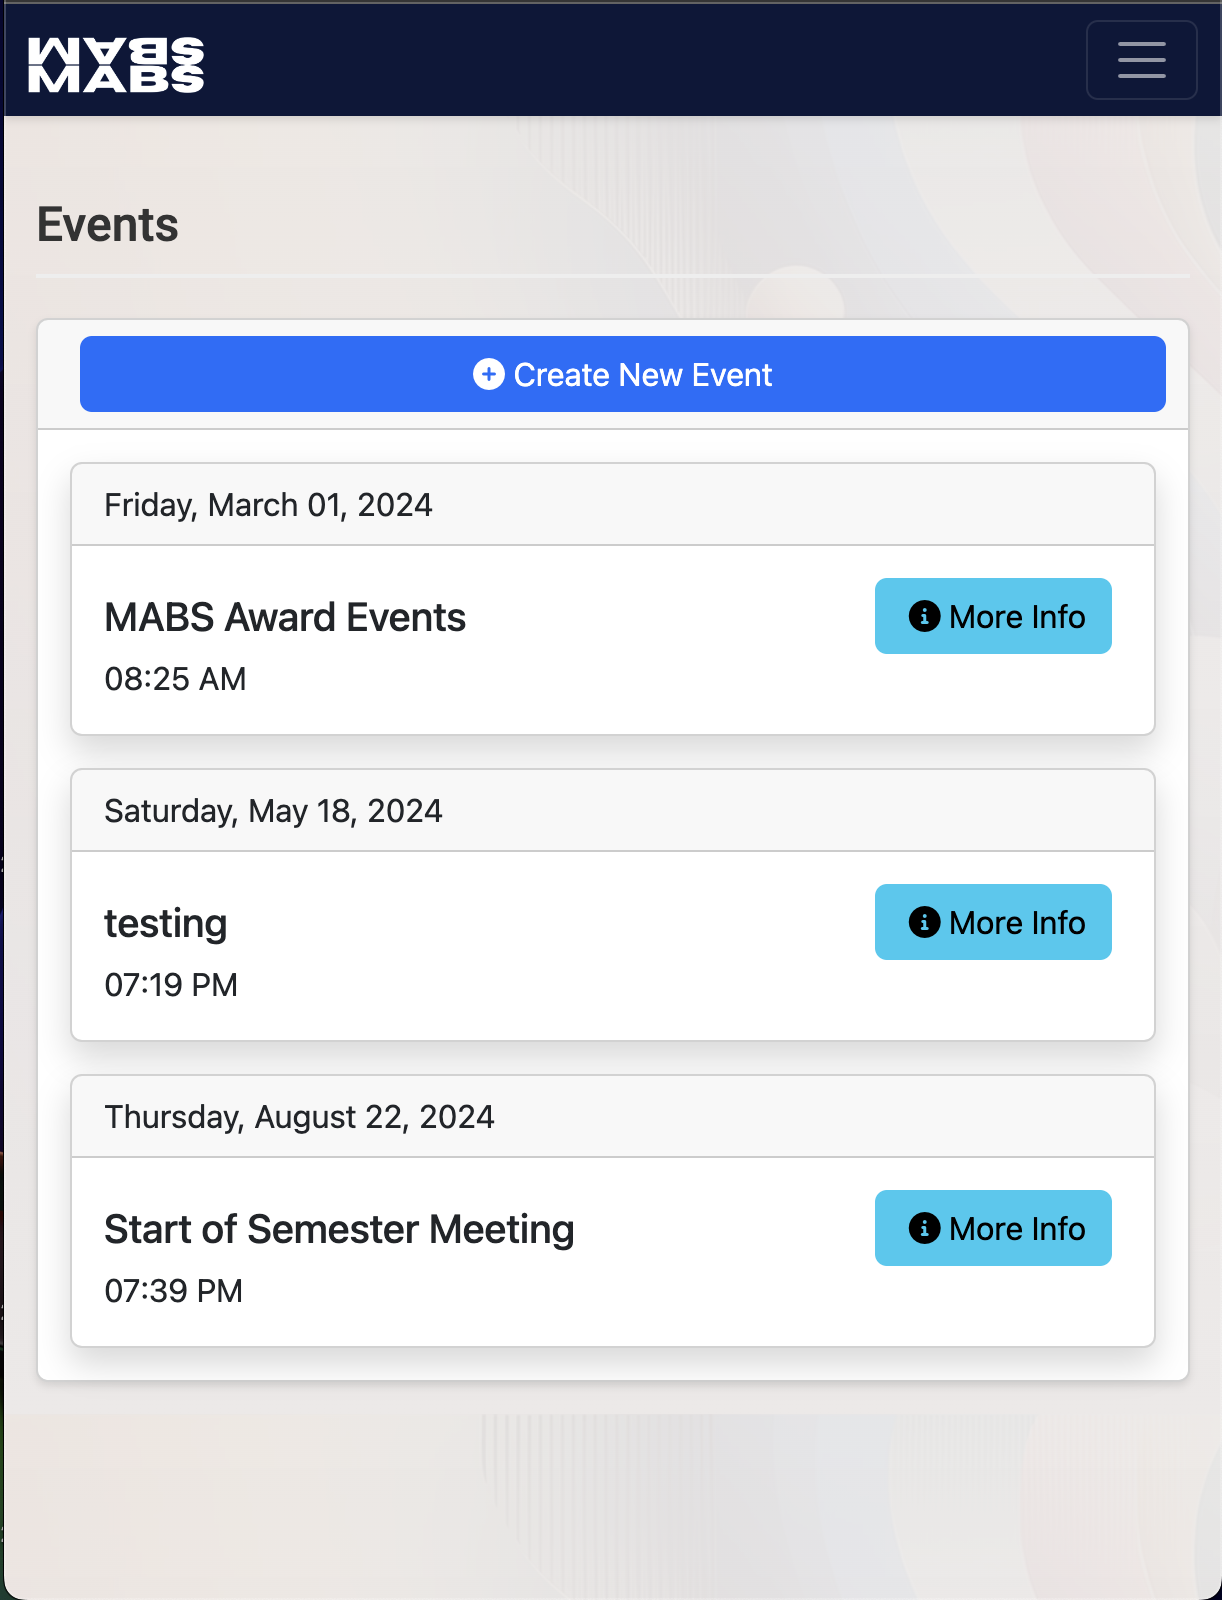Click the Events page heading

point(108,225)
